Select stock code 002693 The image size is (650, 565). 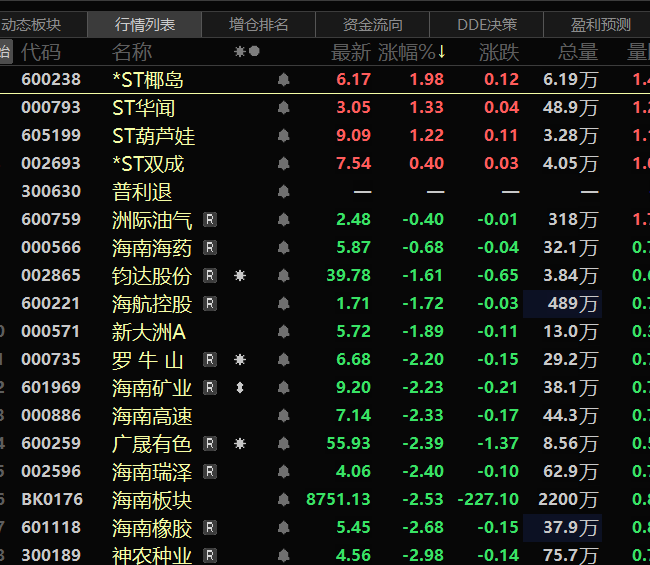tap(51, 163)
